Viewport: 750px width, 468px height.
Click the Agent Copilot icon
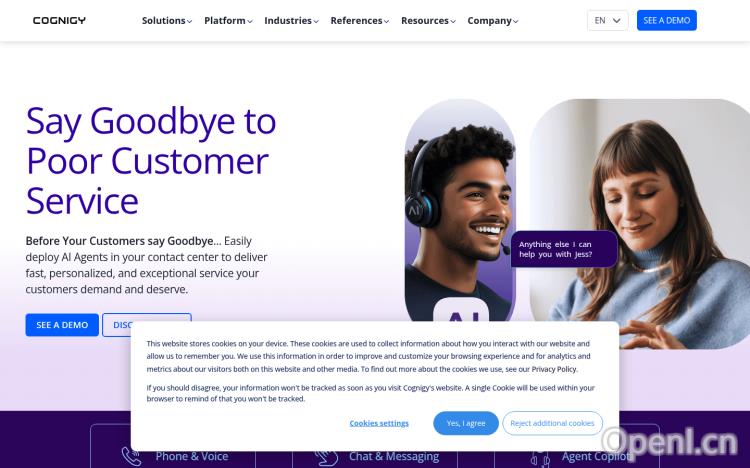[x=540, y=458]
